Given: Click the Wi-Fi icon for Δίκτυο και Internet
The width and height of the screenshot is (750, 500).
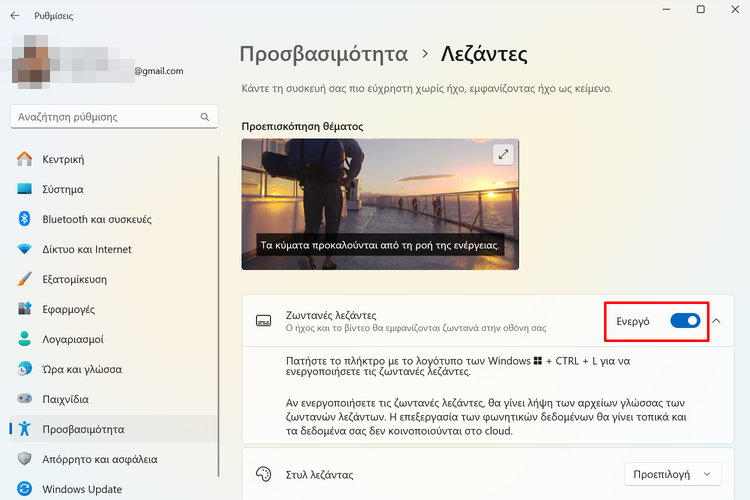Looking at the screenshot, I should coord(24,249).
